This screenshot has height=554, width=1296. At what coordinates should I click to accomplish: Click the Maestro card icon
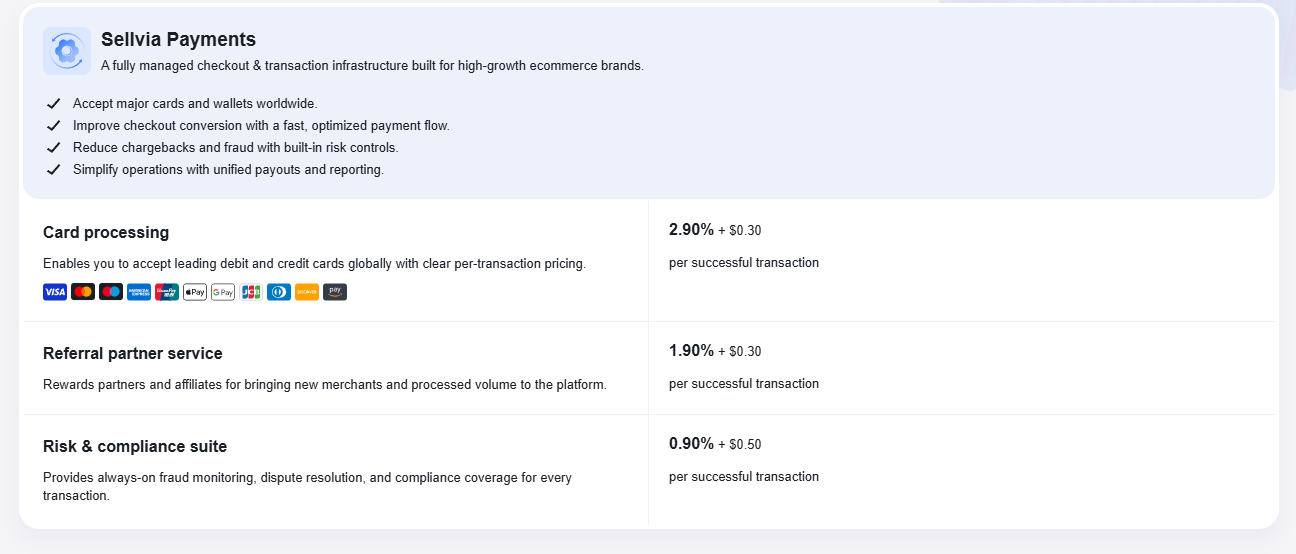pyautogui.click(x=111, y=292)
